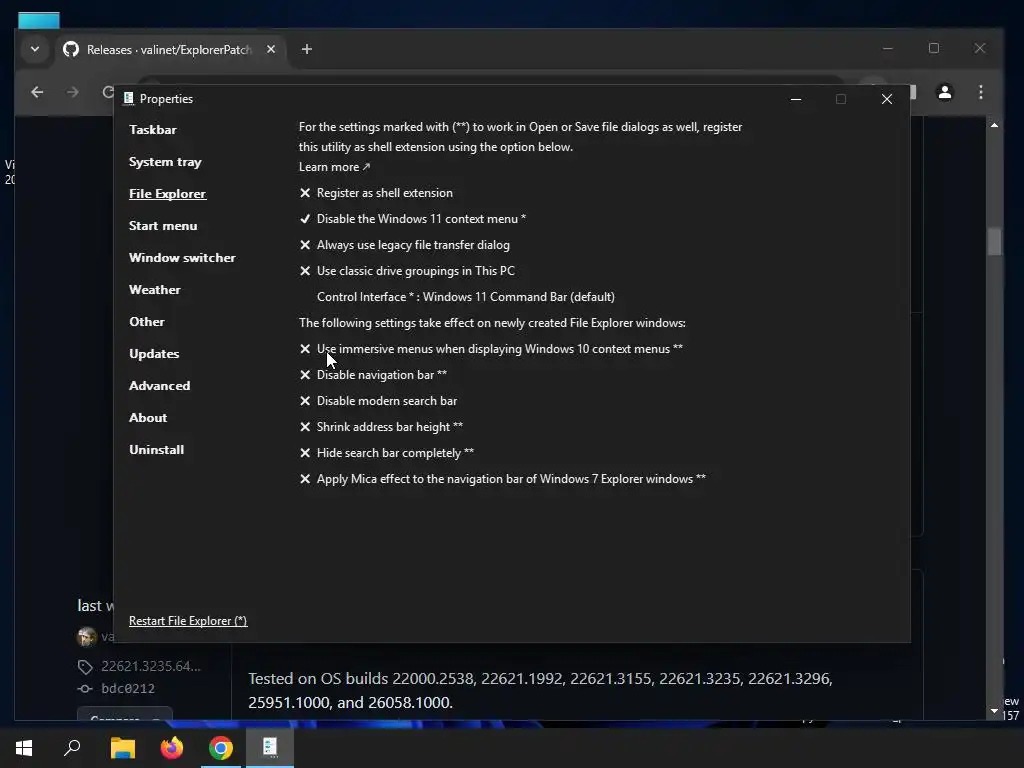1024x768 pixels.
Task: Close the Properties window
Action: tap(886, 99)
